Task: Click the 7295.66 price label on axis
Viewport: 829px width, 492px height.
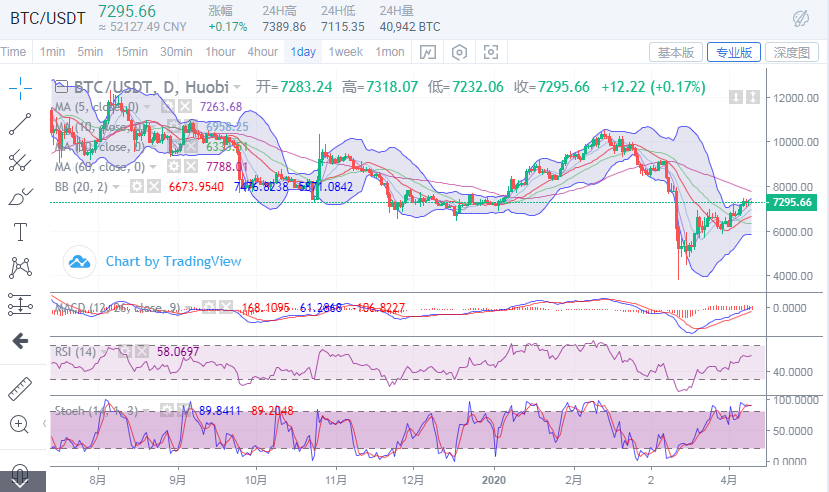Action: [x=791, y=202]
